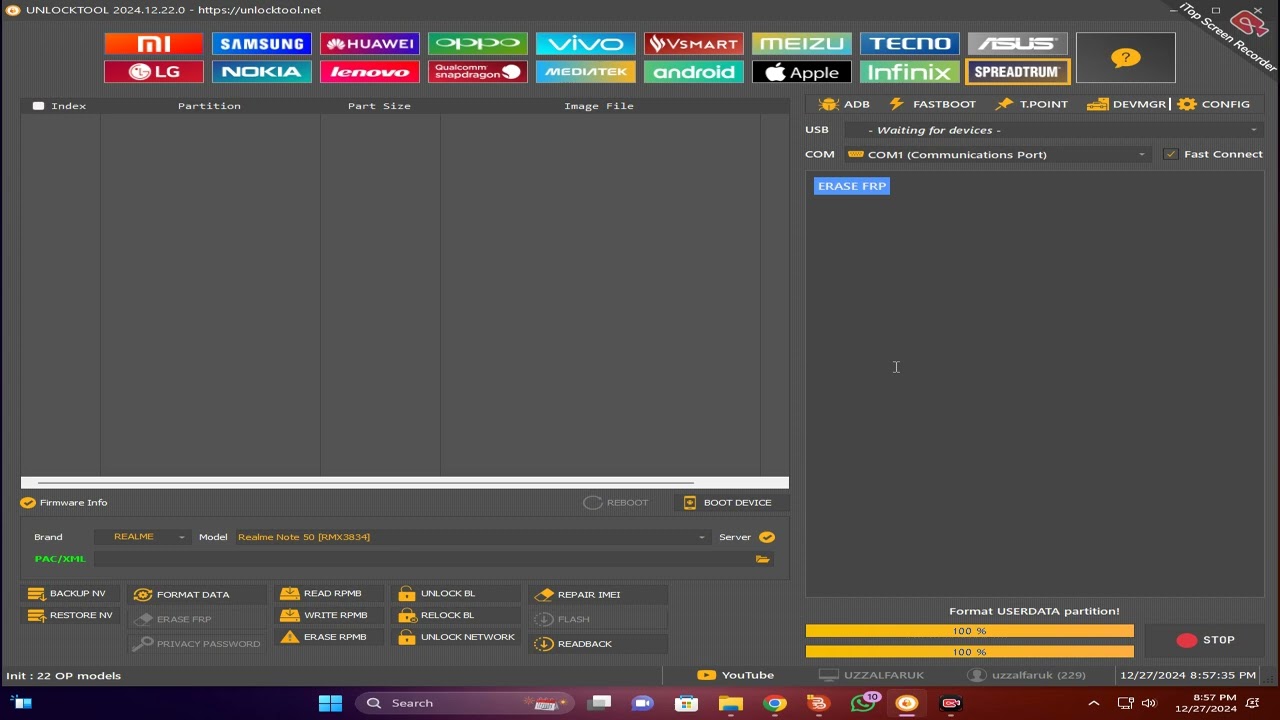Viewport: 1280px width, 720px height.
Task: Select the Tecno brand tile
Action: (x=910, y=44)
